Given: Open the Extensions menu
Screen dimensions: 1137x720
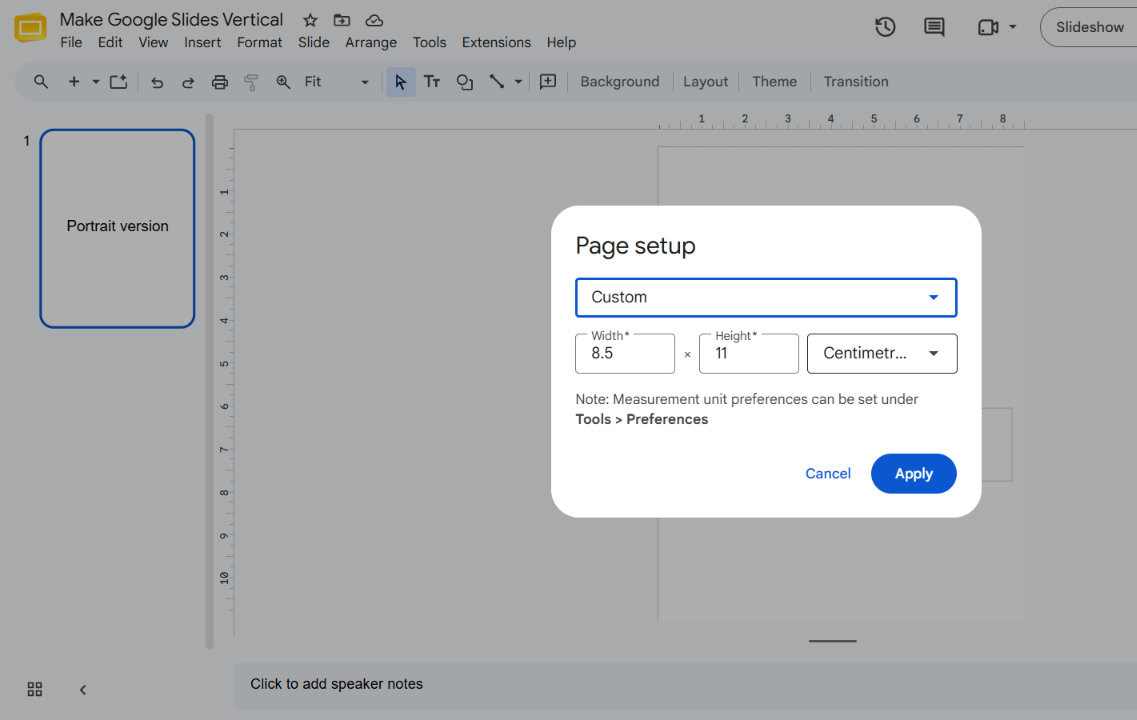Looking at the screenshot, I should coord(496,43).
